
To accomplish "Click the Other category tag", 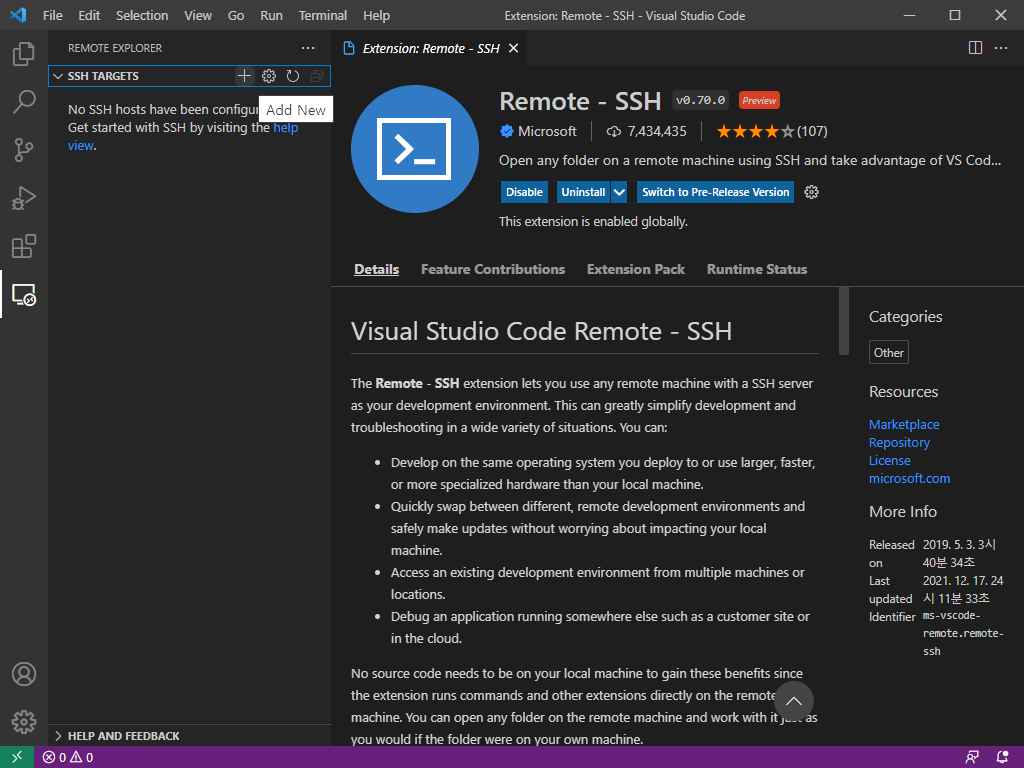I will coord(889,353).
